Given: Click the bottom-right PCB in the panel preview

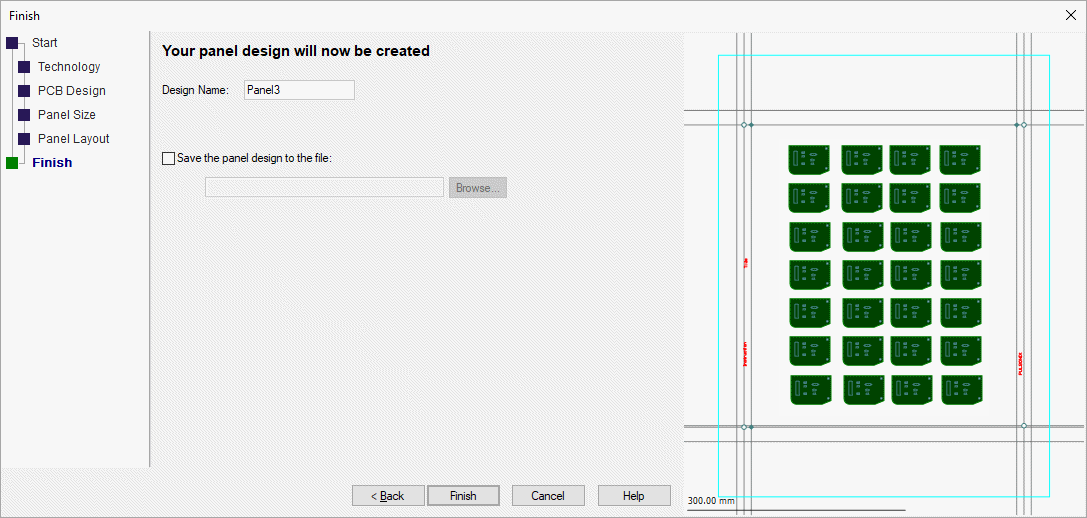Looking at the screenshot, I should [x=960, y=390].
